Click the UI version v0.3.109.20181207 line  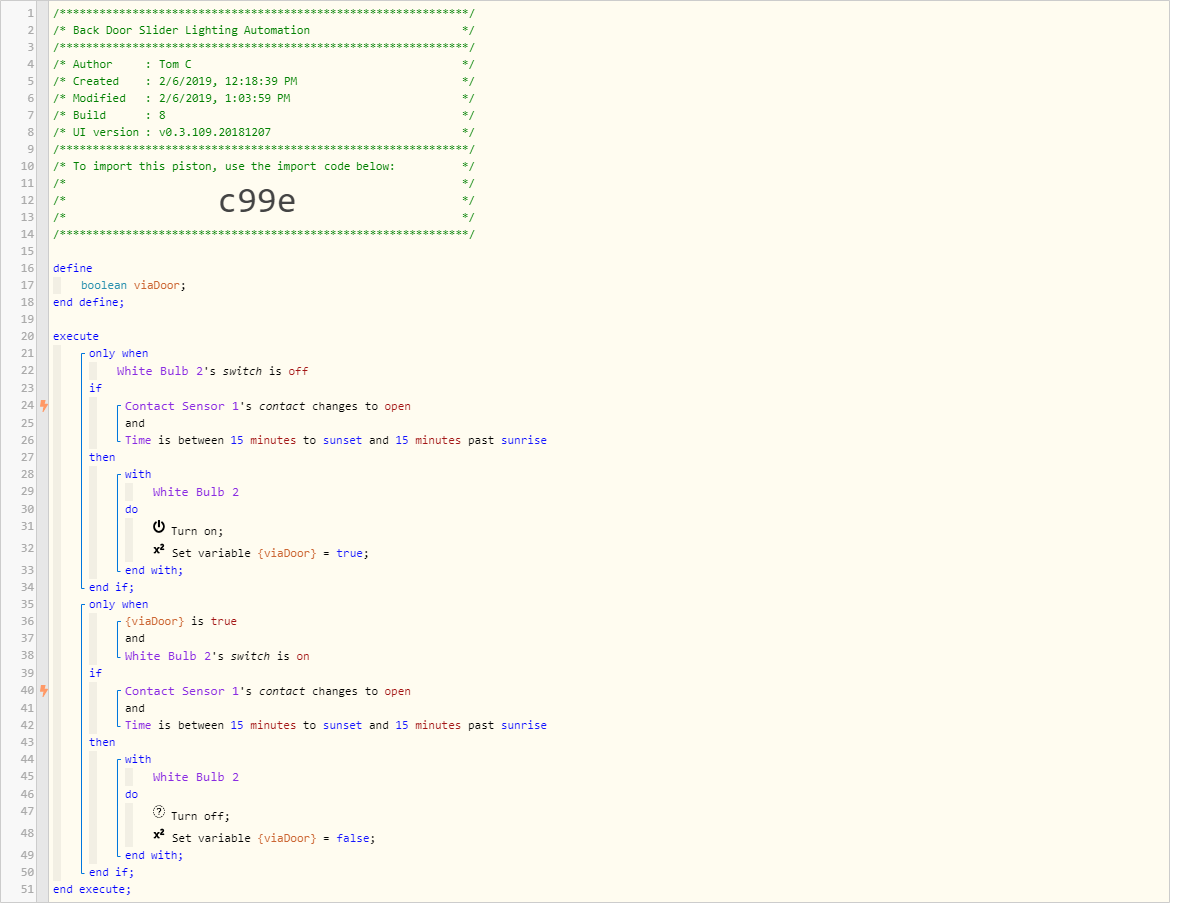tap(264, 132)
